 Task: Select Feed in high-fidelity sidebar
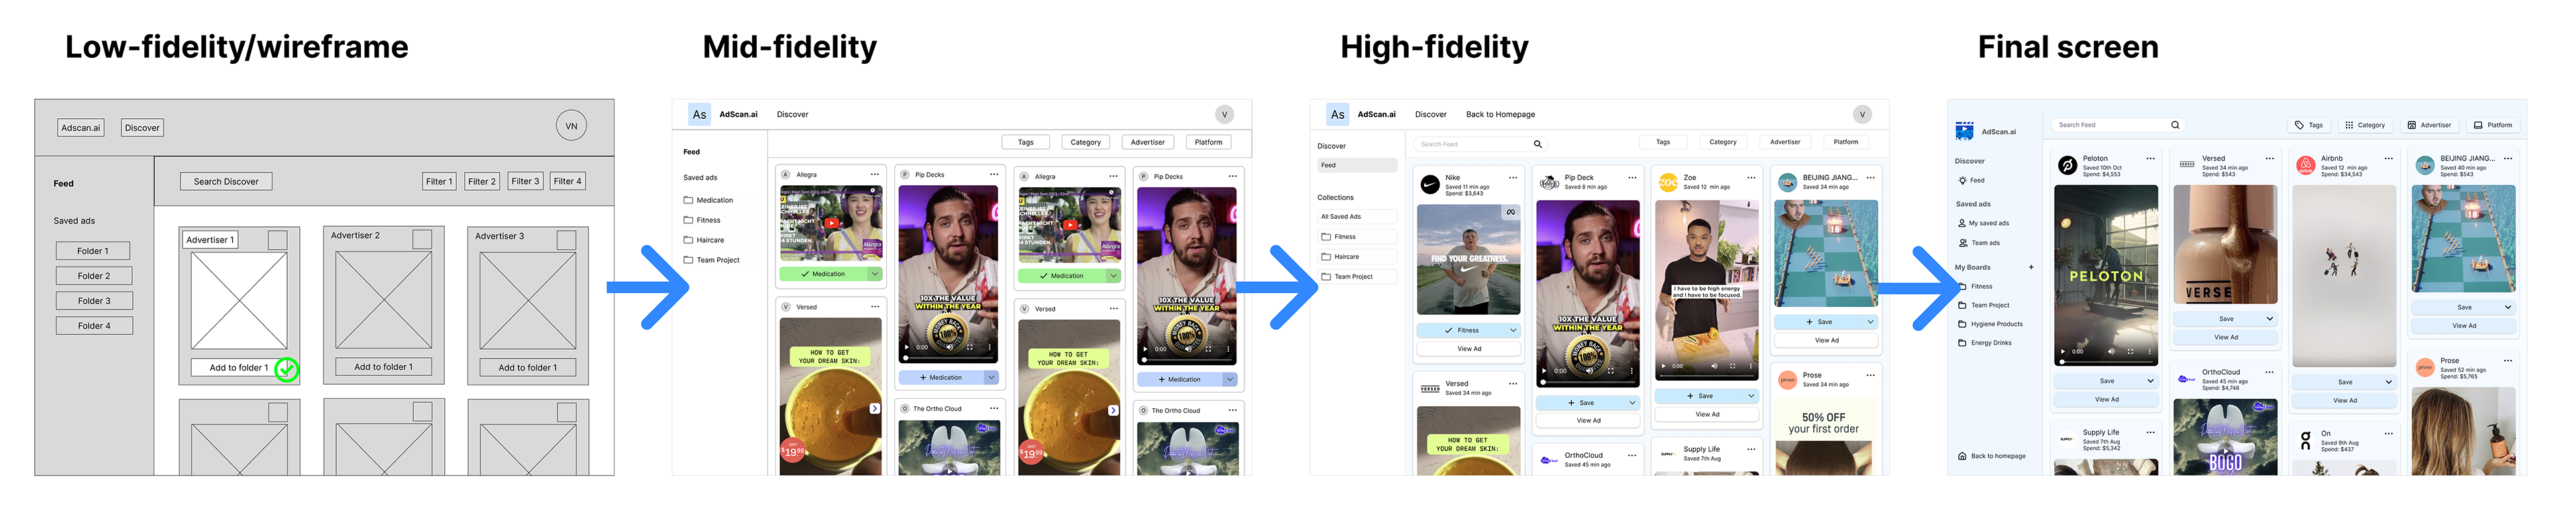click(x=1357, y=165)
